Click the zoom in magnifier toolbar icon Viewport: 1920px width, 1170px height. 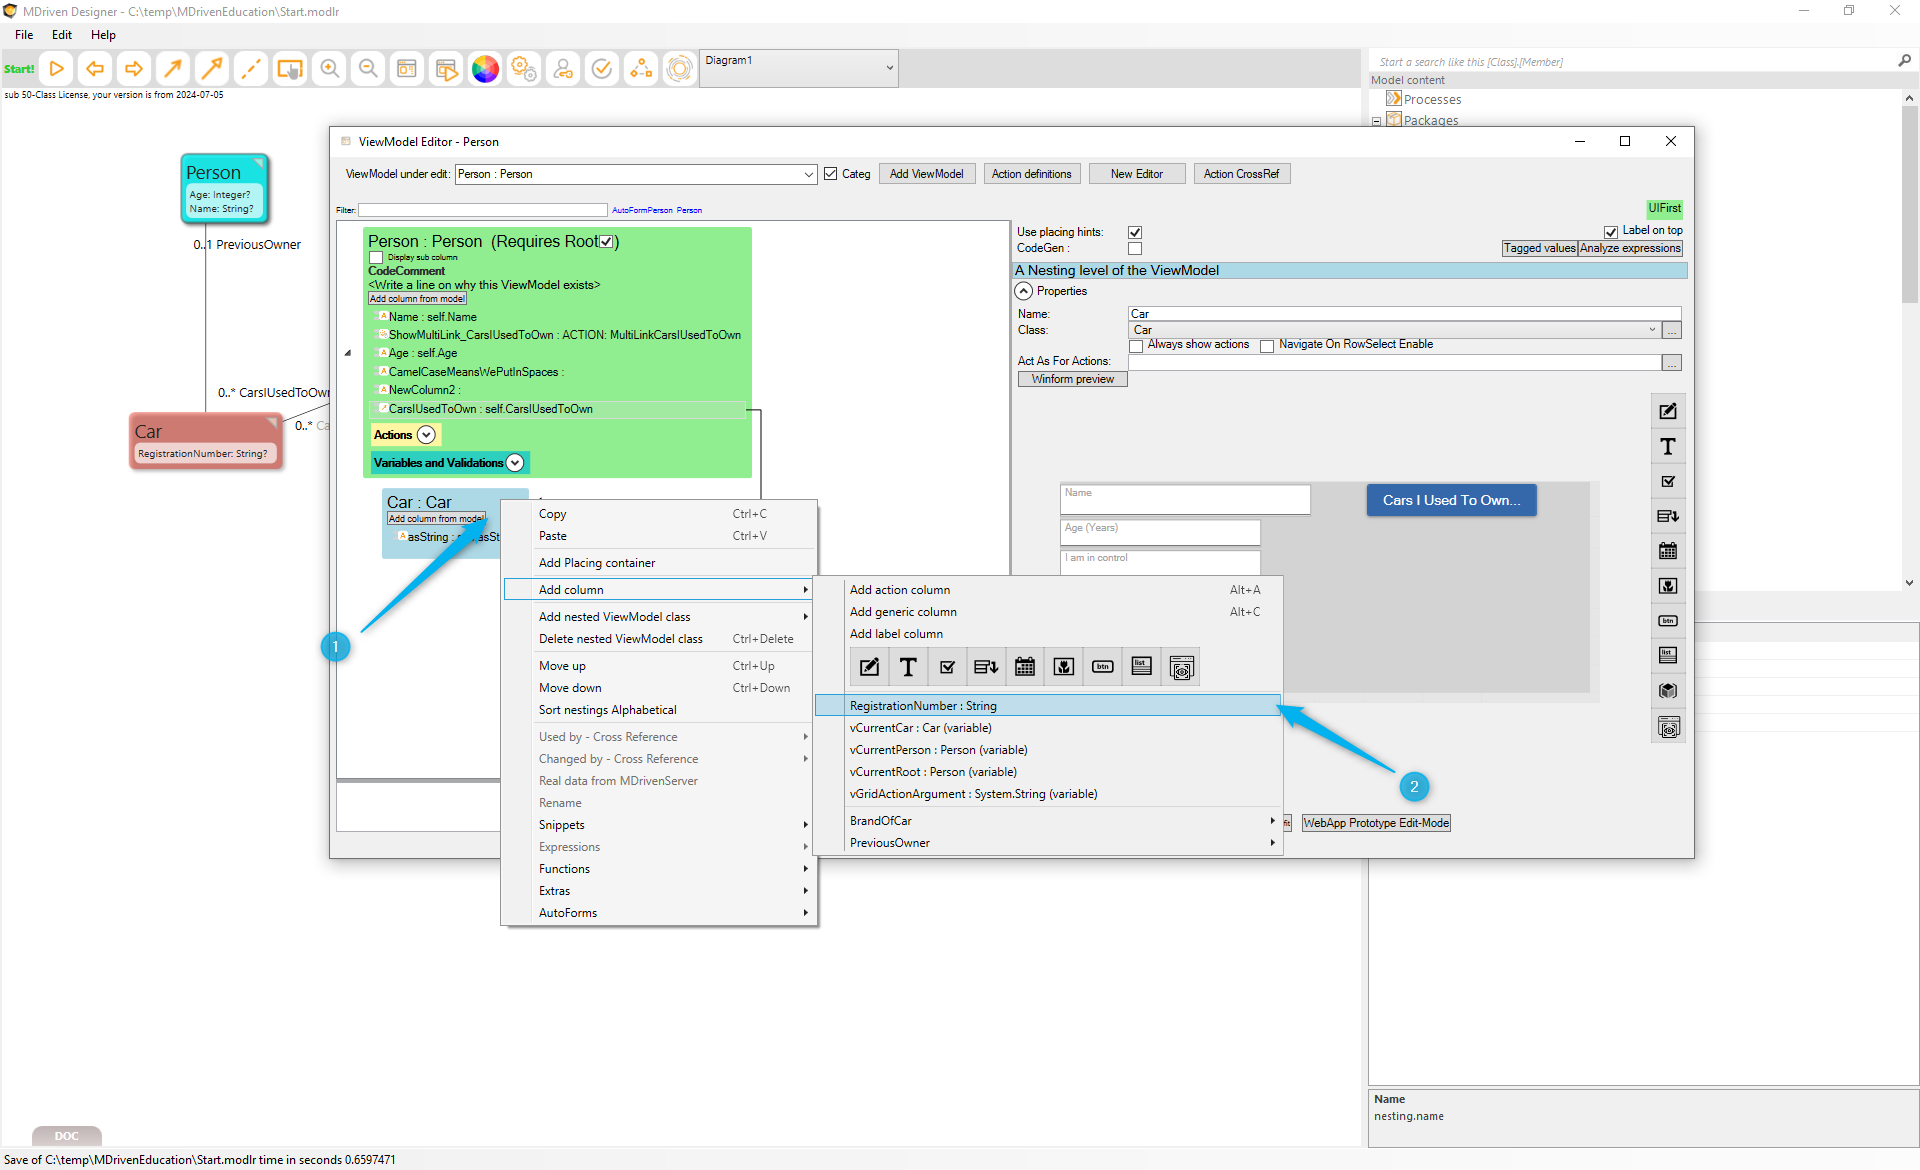(x=329, y=69)
